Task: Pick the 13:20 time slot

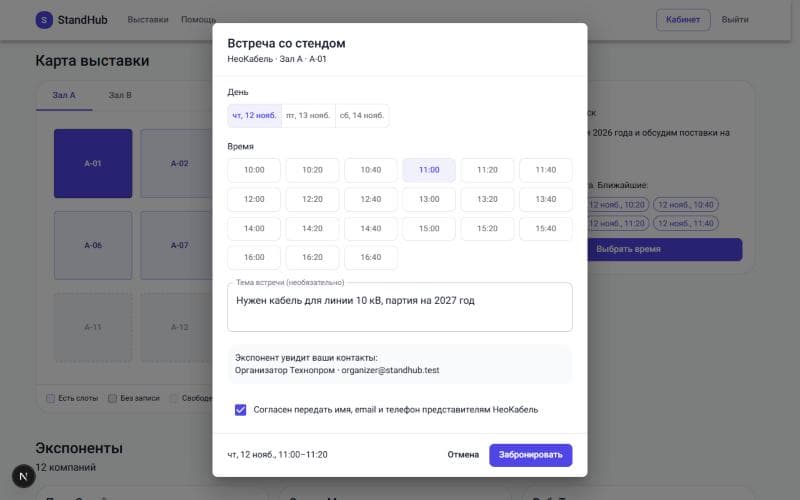Action: (x=487, y=199)
